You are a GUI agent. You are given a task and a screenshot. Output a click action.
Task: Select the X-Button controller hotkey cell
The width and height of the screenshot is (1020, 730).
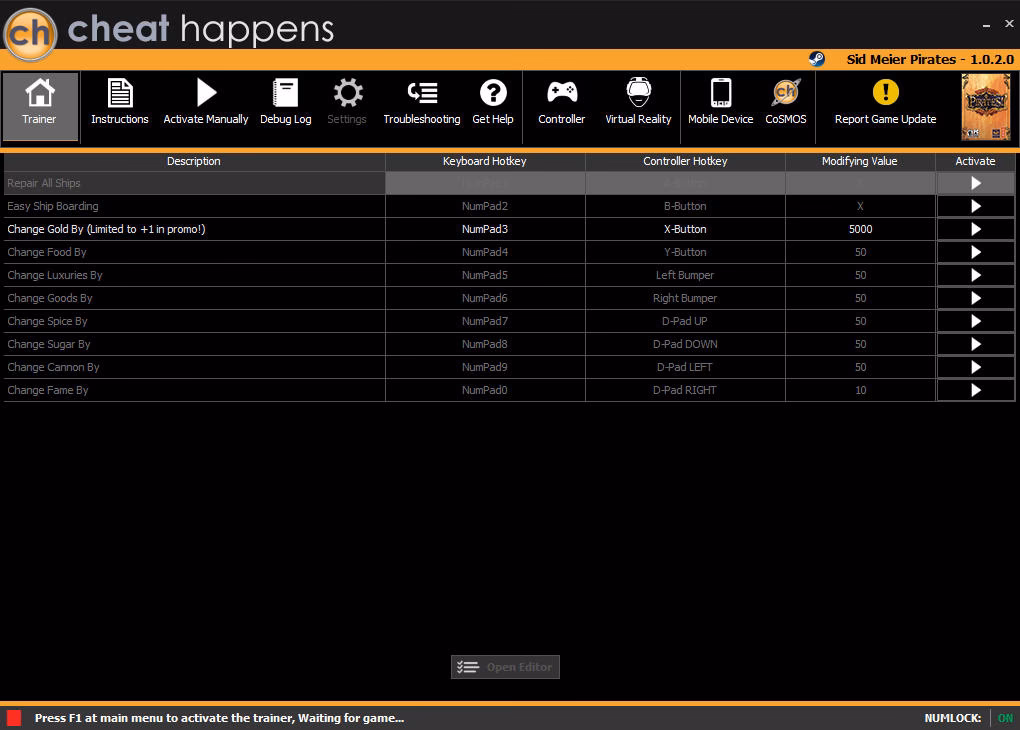[x=685, y=229]
